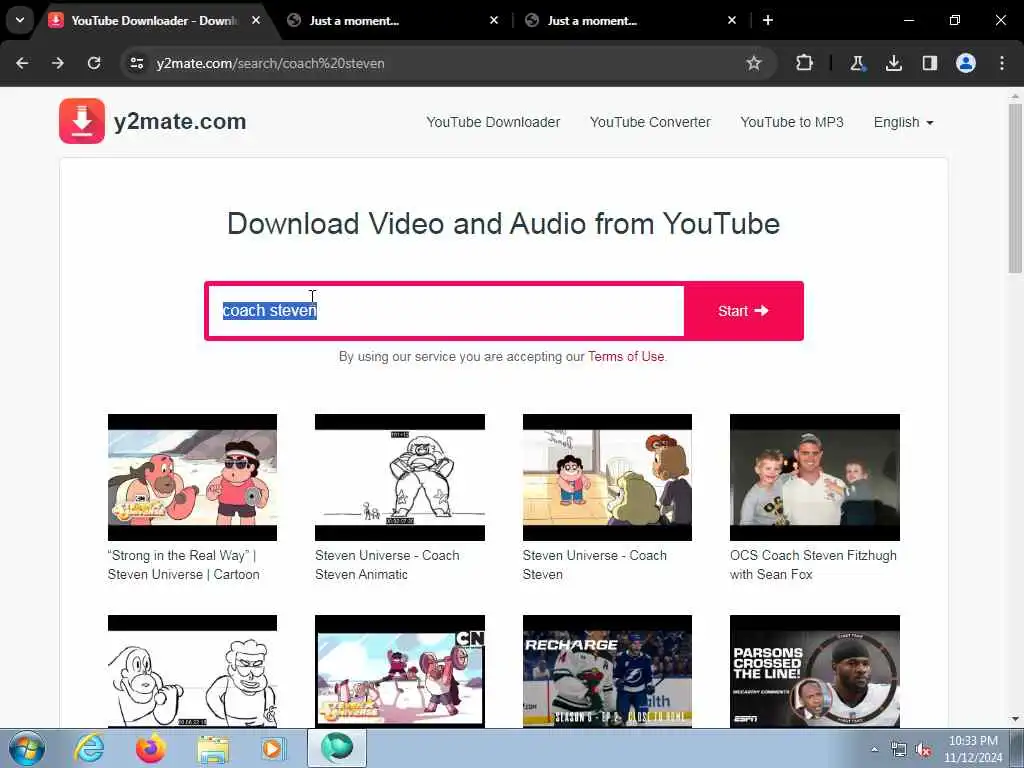The width and height of the screenshot is (1024, 768).
Task: Go back with the browser back arrow
Action: click(22, 63)
